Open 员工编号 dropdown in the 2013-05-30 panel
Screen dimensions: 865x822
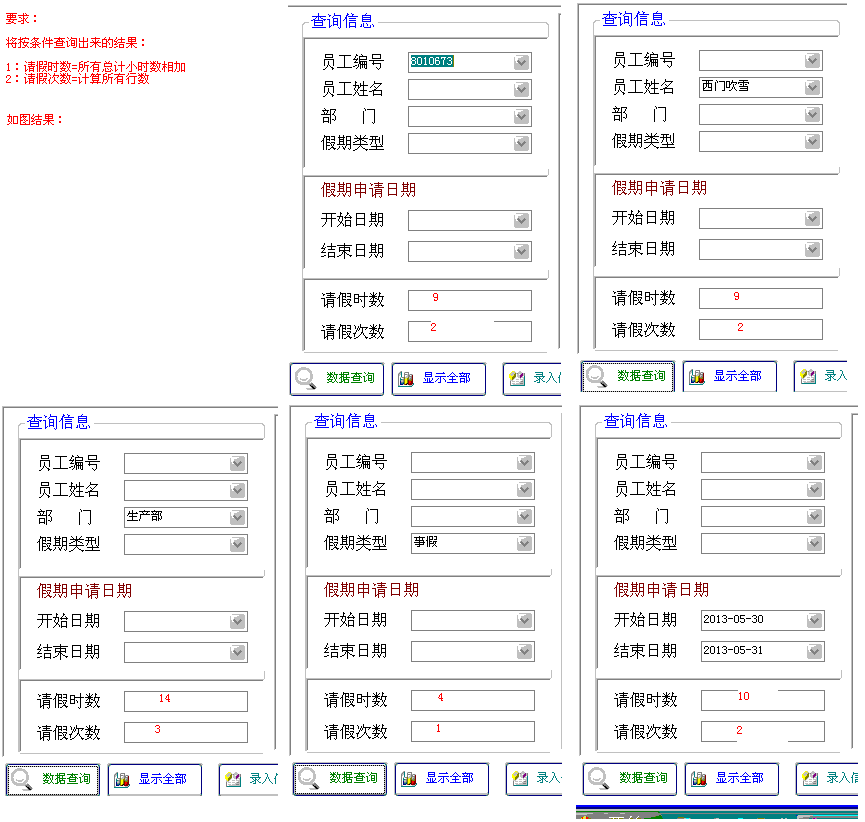[814, 462]
